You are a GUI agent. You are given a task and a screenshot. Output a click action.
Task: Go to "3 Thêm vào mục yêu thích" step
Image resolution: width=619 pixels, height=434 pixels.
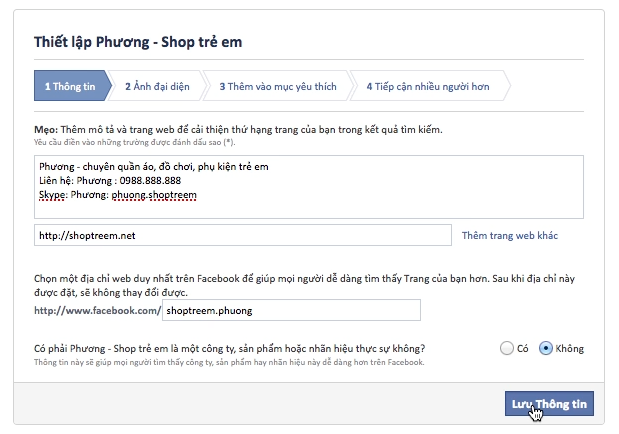[278, 86]
